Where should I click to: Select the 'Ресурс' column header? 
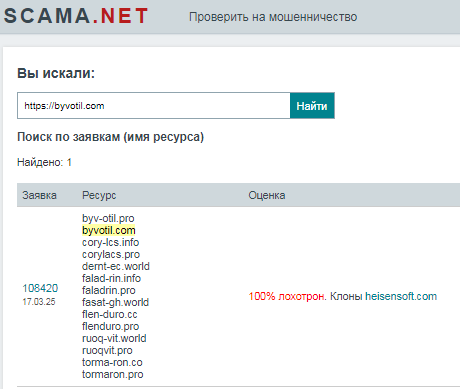pyautogui.click(x=99, y=195)
